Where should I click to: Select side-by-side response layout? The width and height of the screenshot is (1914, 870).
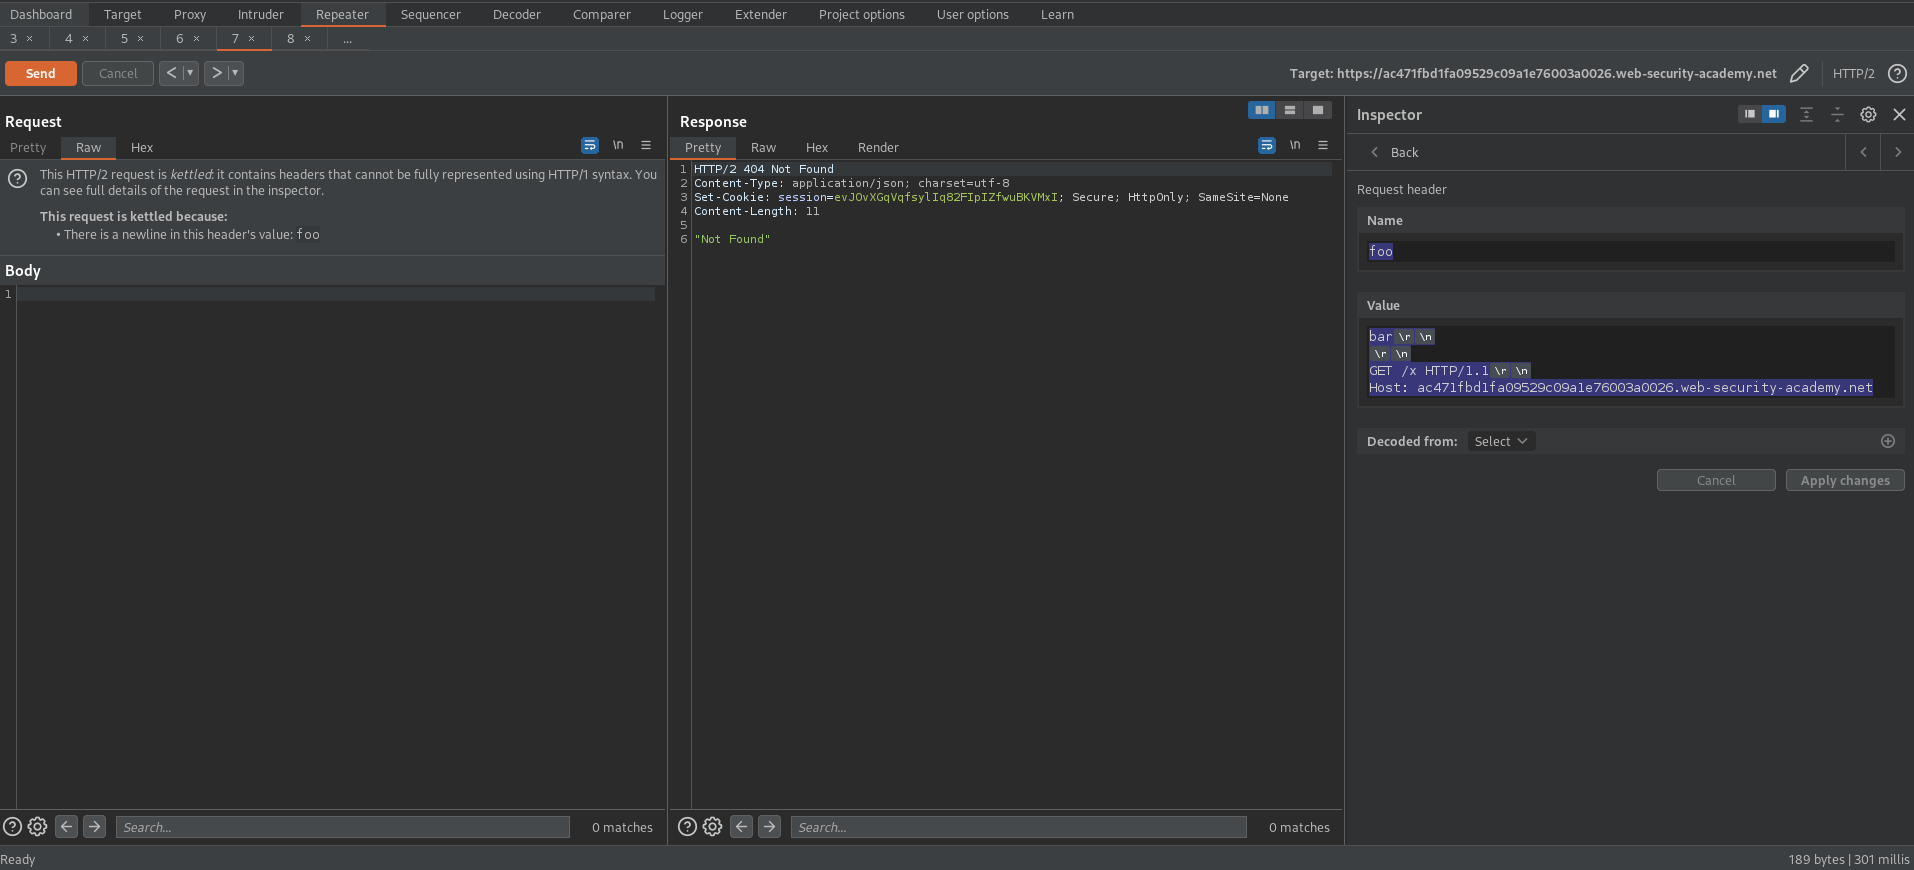tap(1262, 110)
